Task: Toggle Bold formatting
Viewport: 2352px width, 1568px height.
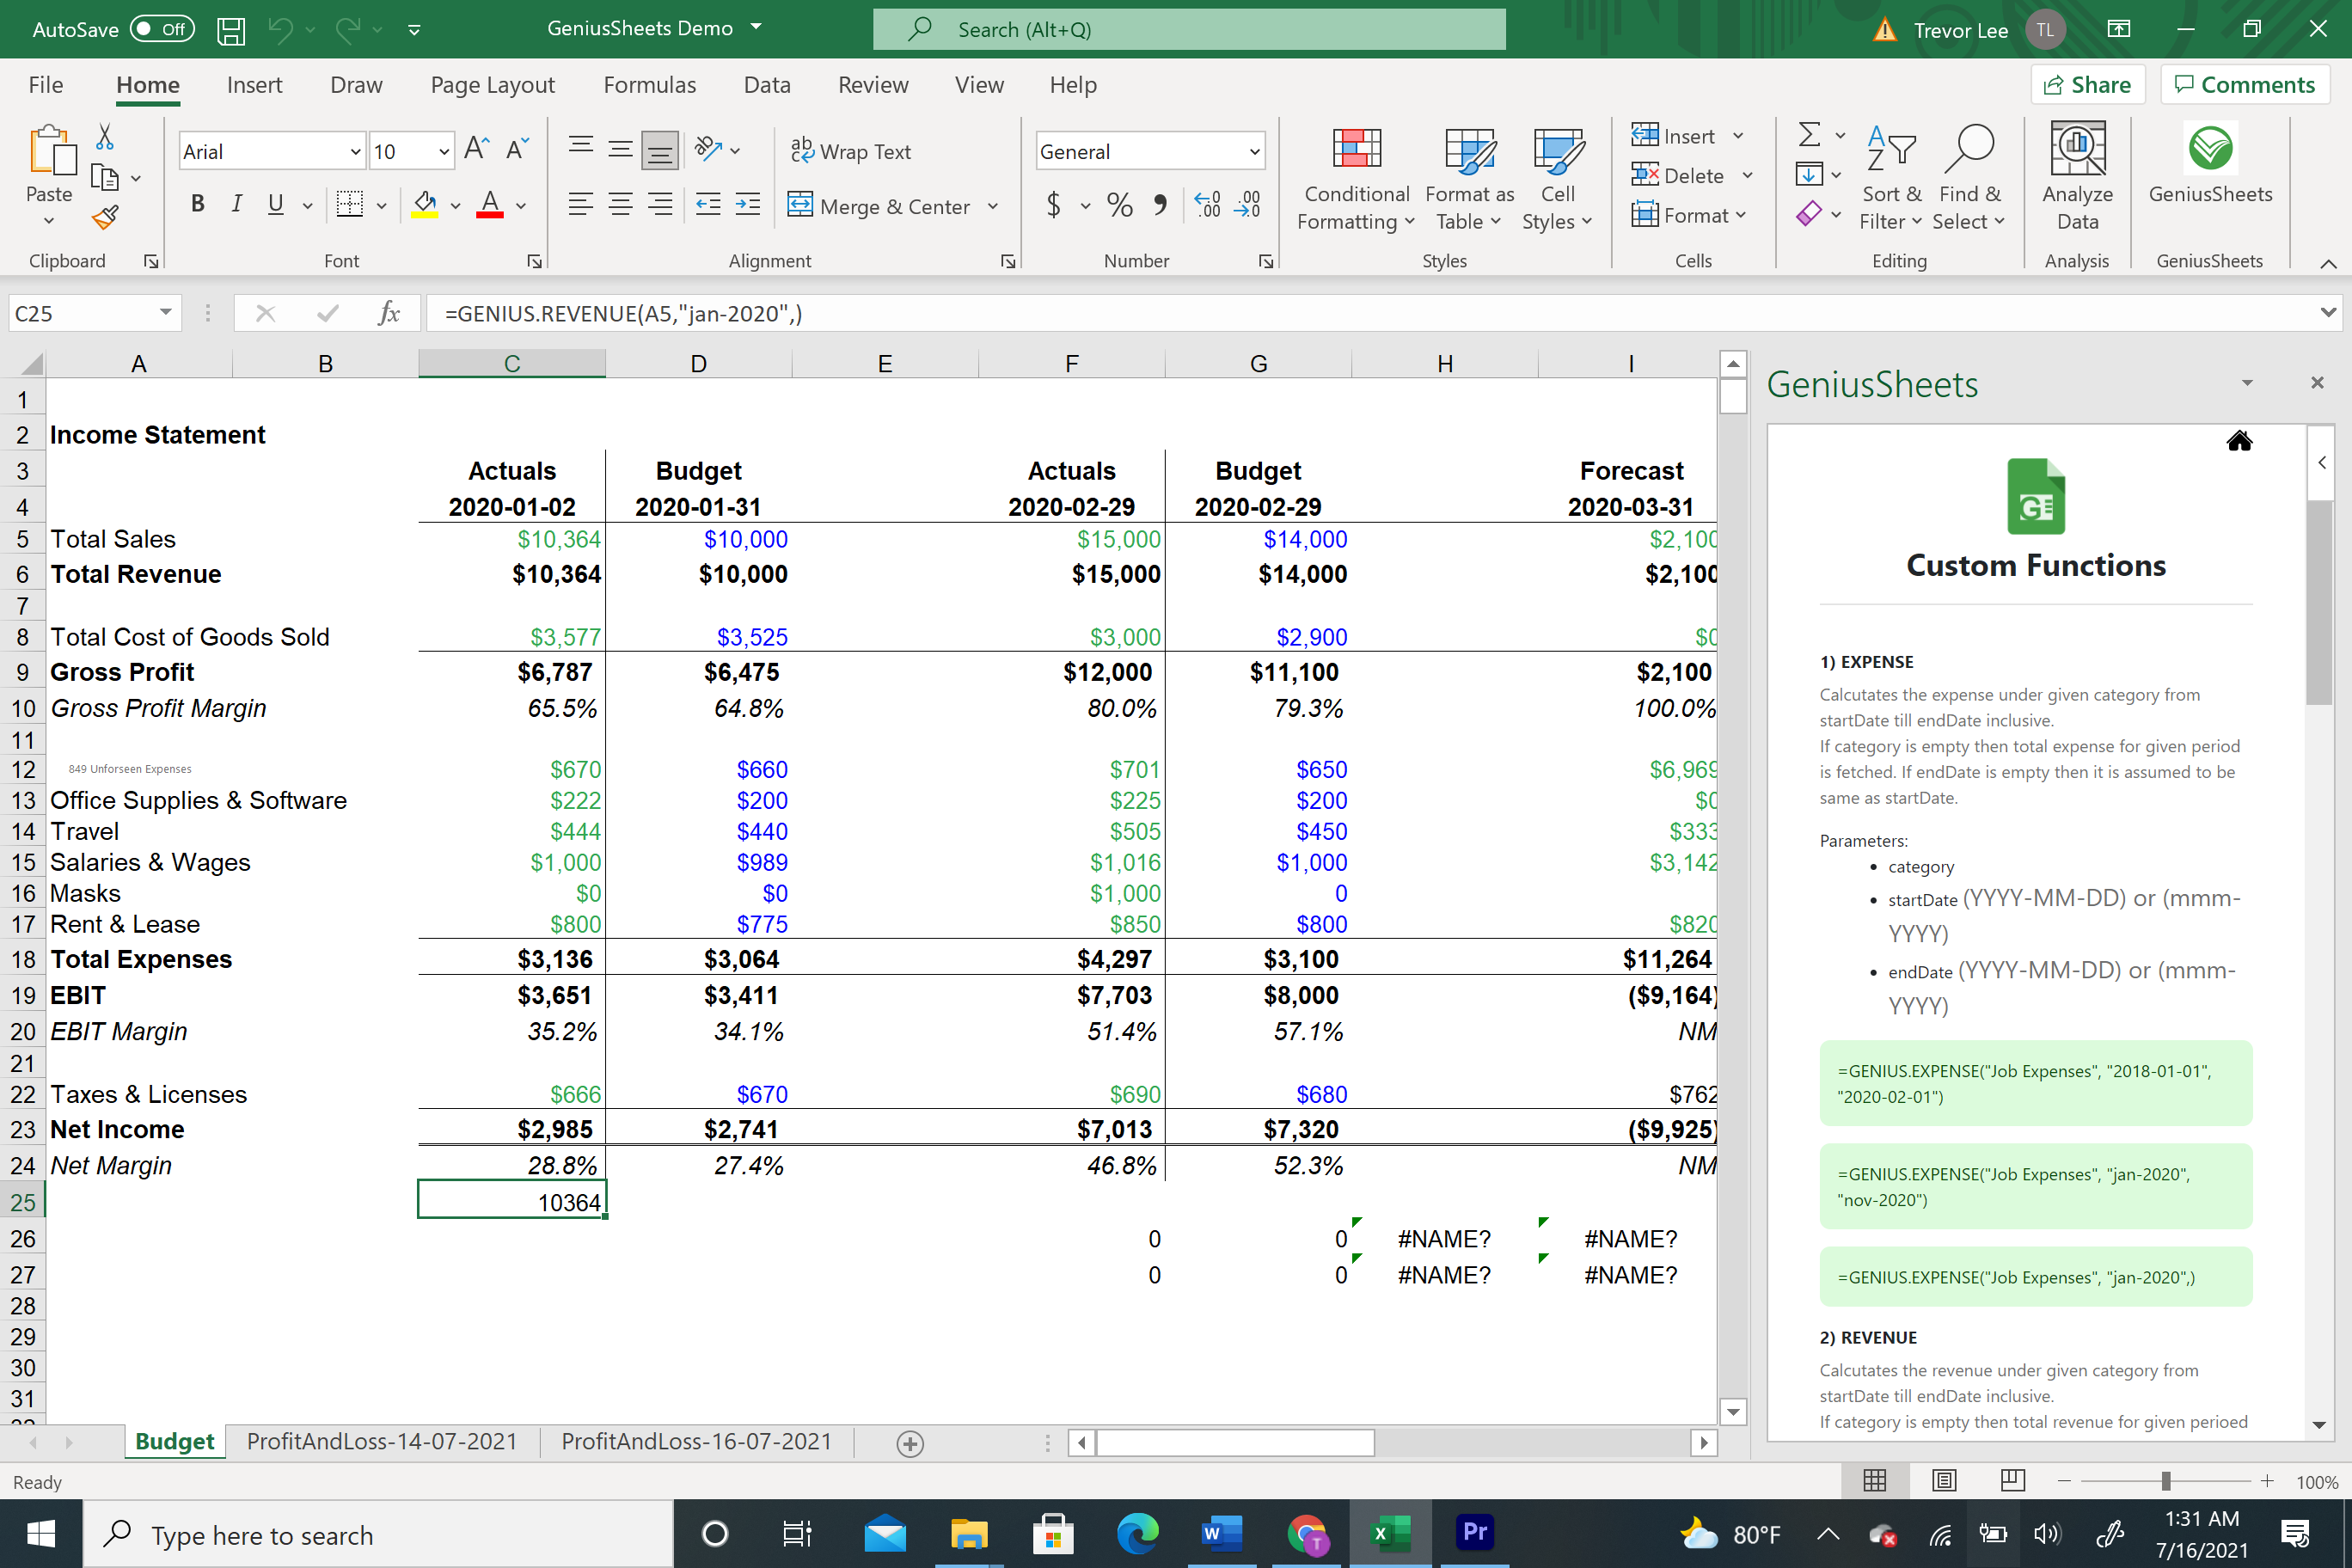Action: coord(197,205)
